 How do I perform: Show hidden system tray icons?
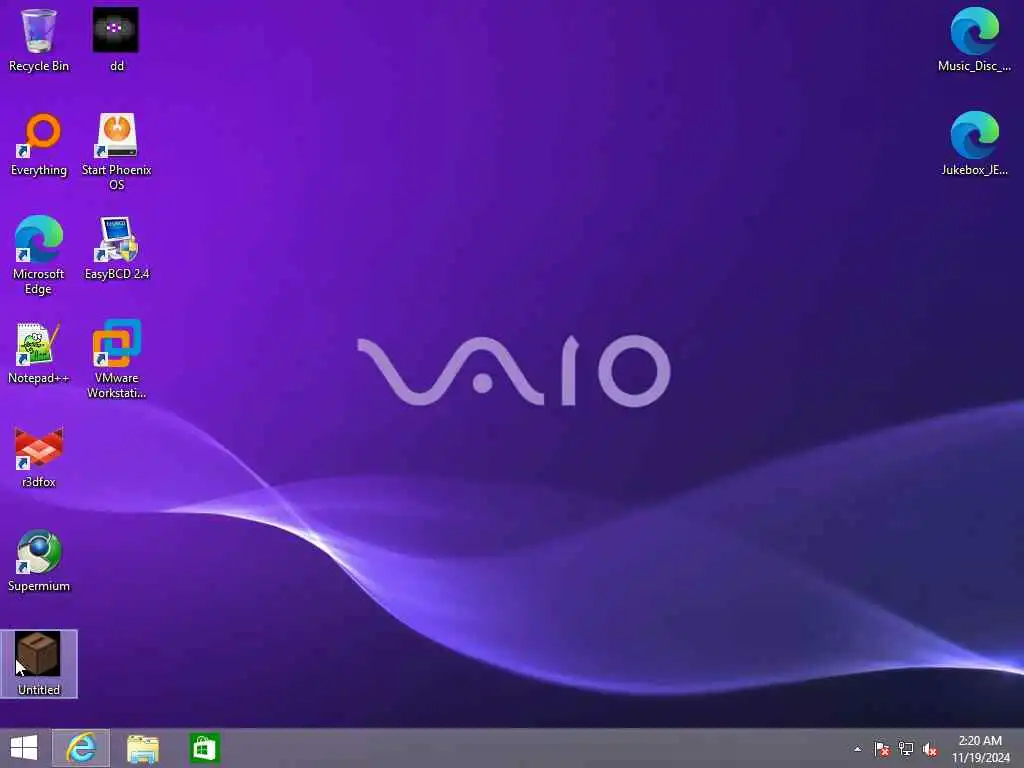[857, 749]
